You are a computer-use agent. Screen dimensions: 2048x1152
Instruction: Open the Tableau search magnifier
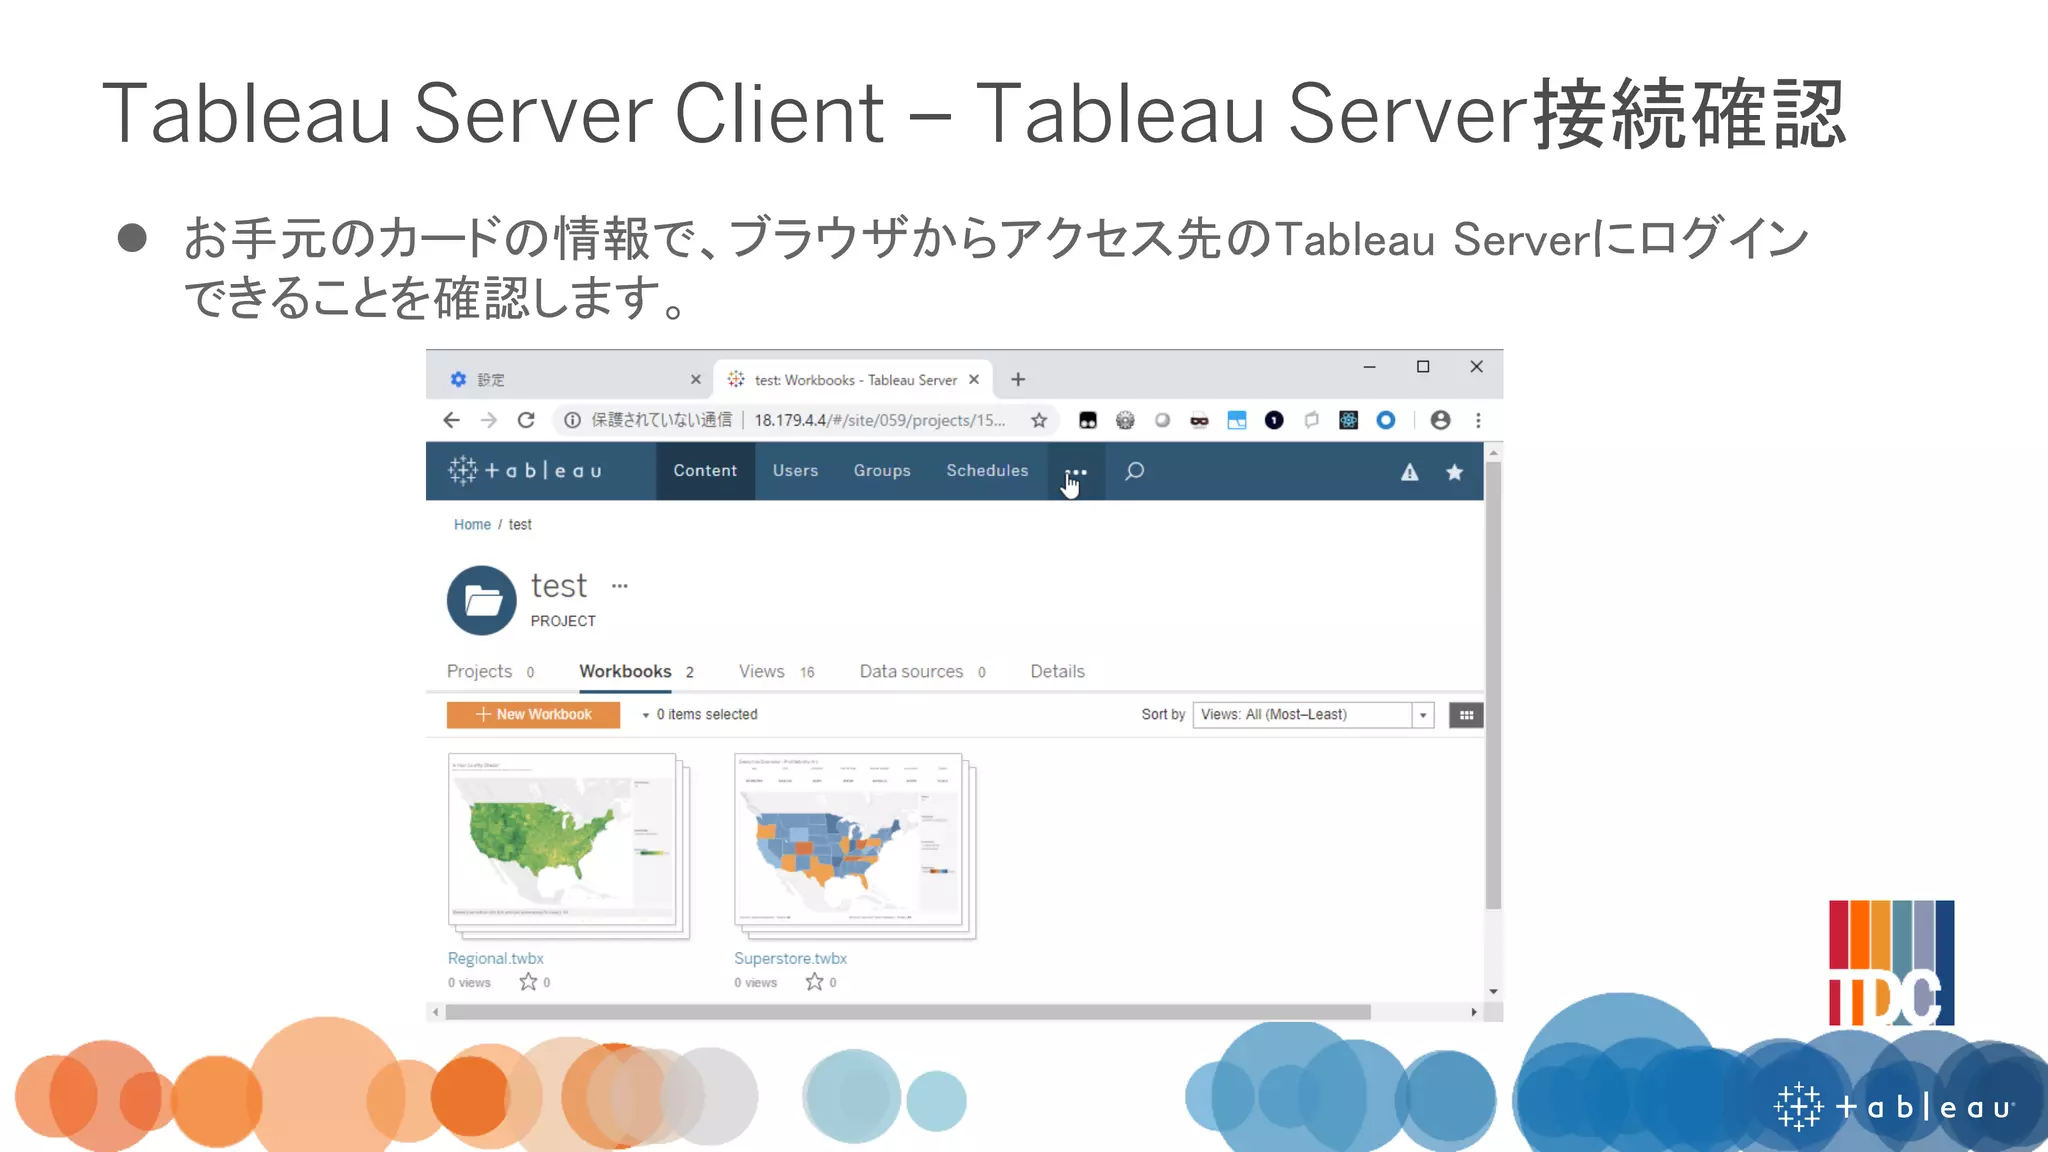pos(1134,471)
